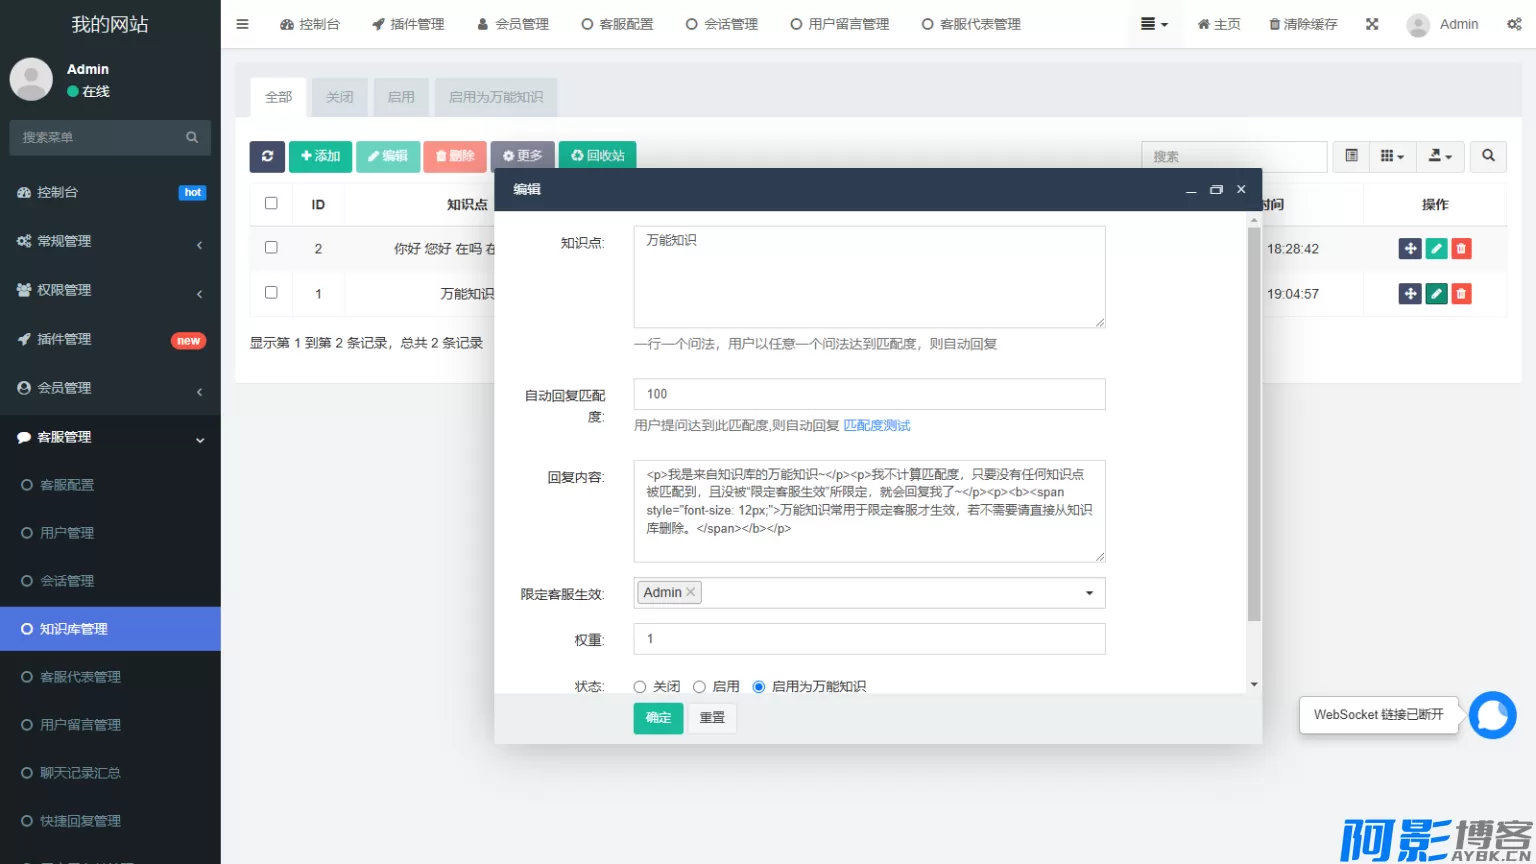Click the 确定 confirm button
The height and width of the screenshot is (864, 1536).
point(658,718)
